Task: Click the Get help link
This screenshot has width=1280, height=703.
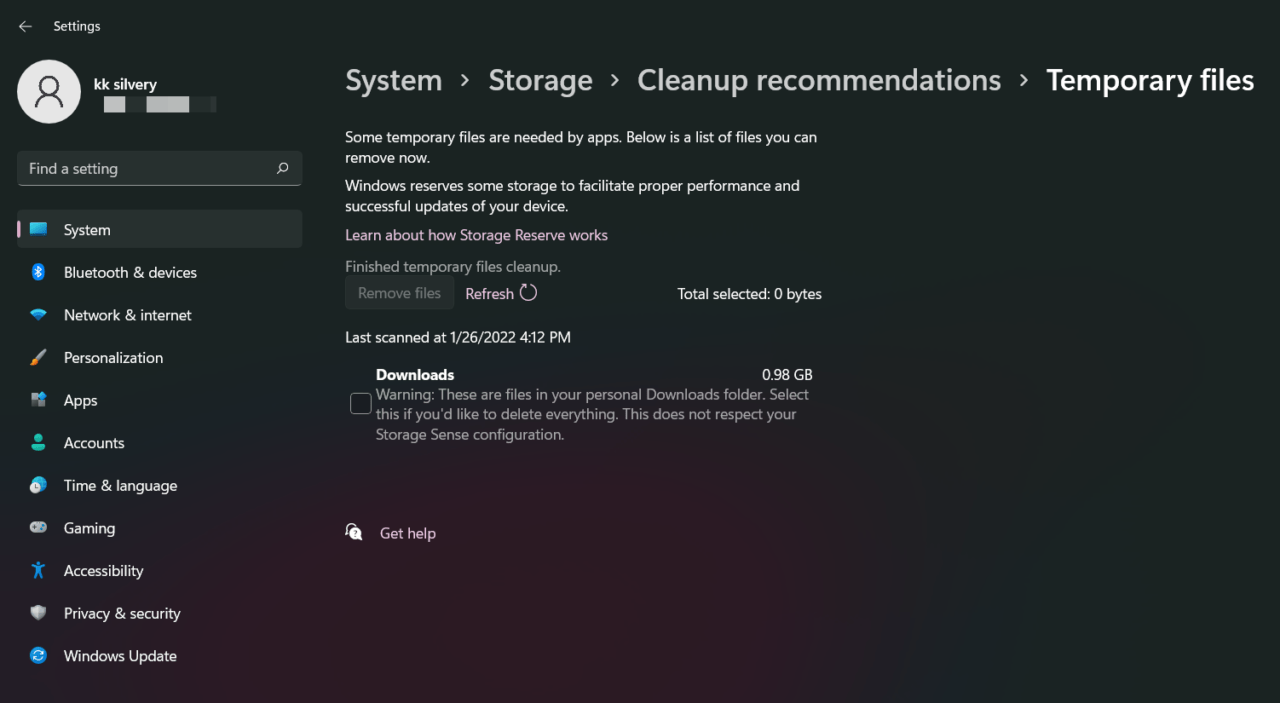Action: click(x=408, y=533)
